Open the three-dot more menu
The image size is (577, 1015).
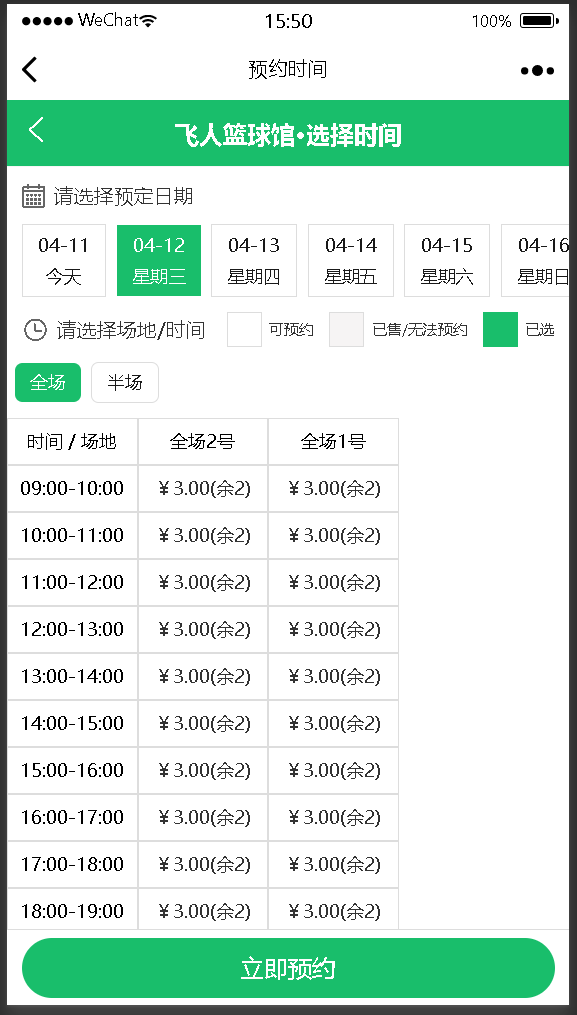click(x=537, y=71)
